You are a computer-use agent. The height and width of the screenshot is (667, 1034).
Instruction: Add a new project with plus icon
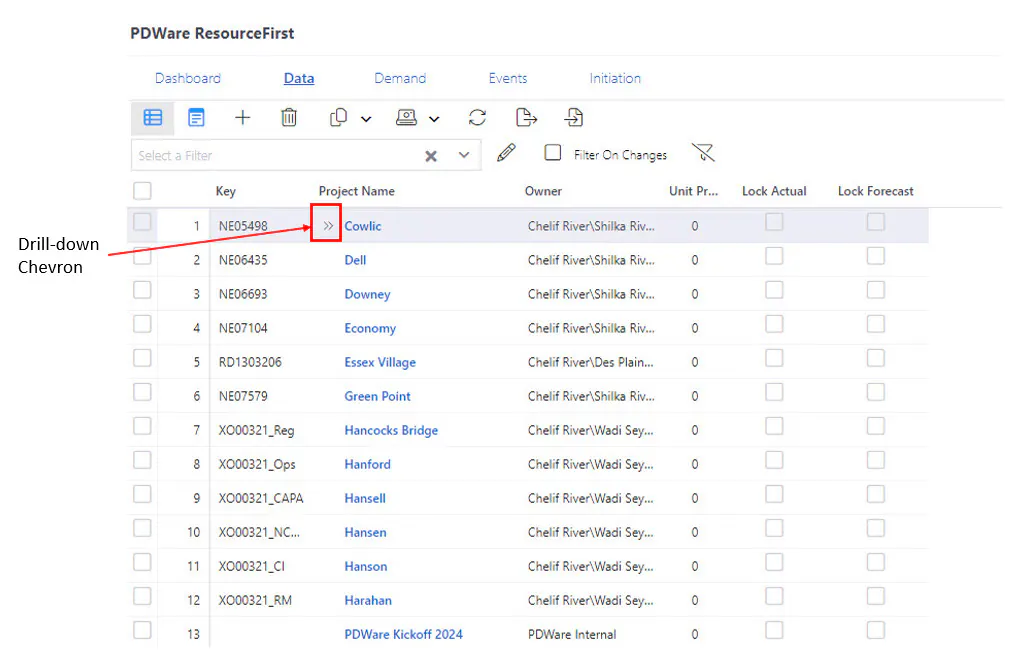click(243, 117)
